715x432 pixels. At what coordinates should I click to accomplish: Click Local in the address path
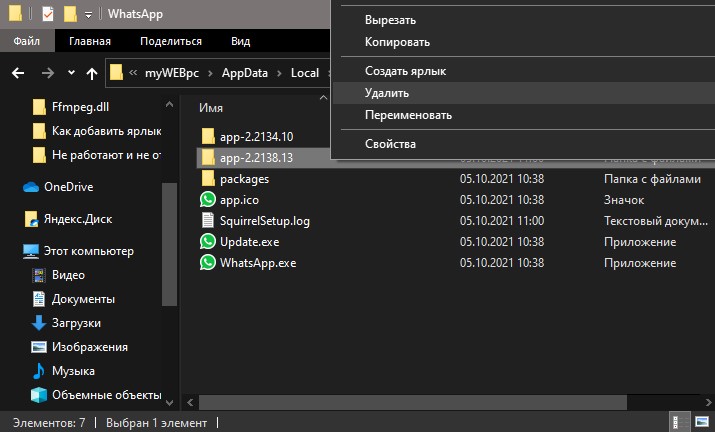[305, 73]
